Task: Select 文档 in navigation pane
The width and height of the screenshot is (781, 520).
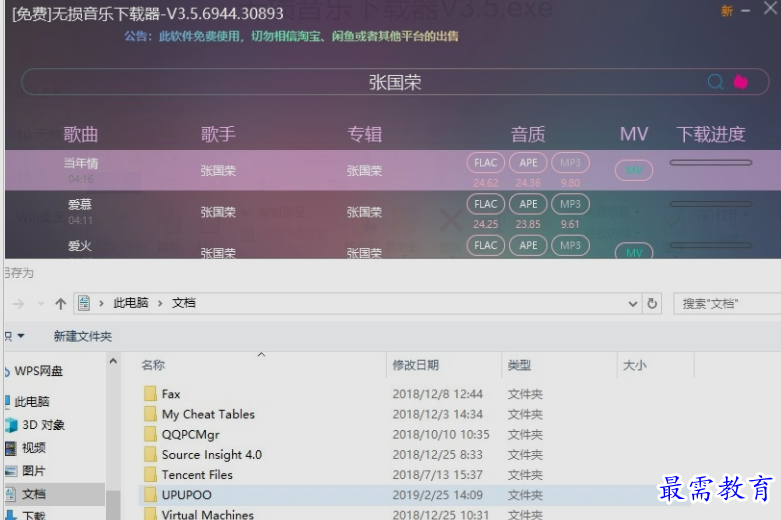Action: pos(34,494)
